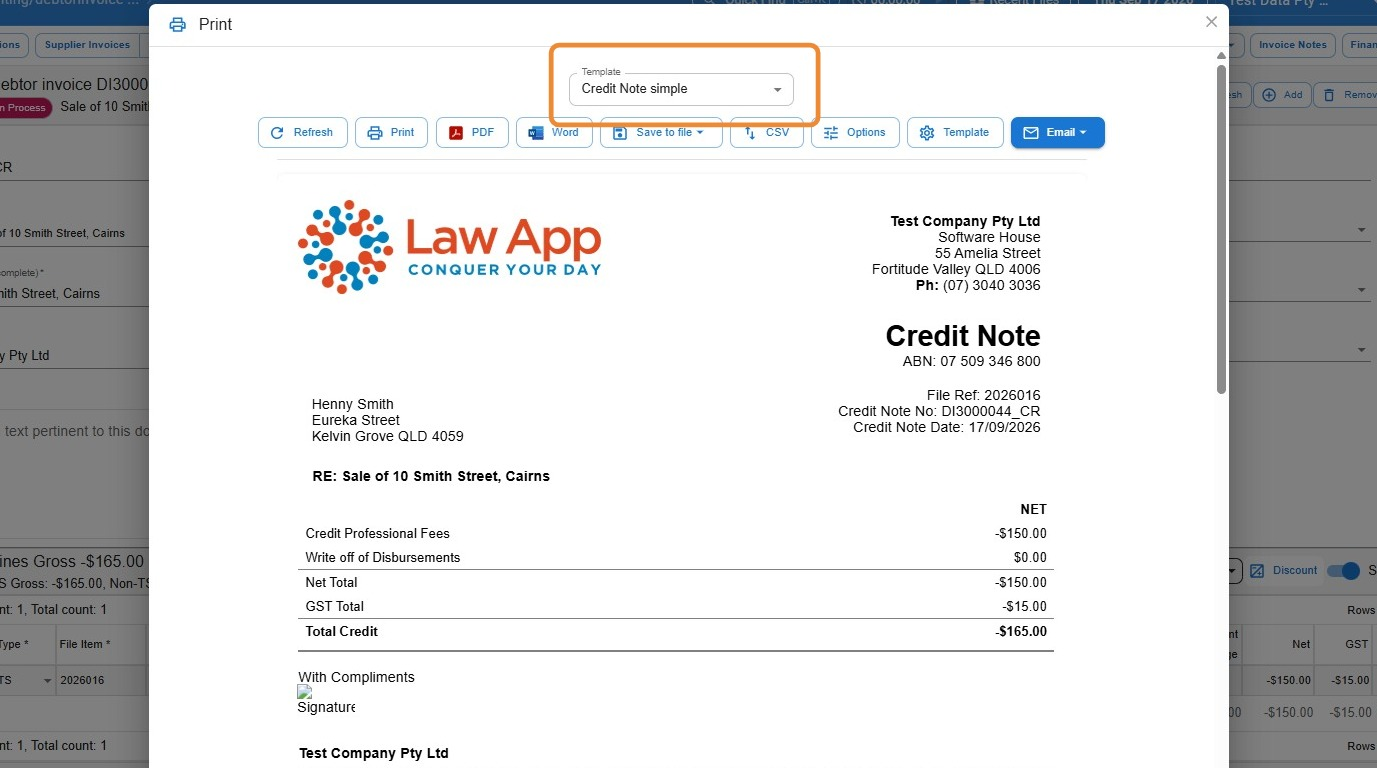Image resolution: width=1377 pixels, height=768 pixels.
Task: Click the GST Total label
Action: pyautogui.click(x=335, y=606)
